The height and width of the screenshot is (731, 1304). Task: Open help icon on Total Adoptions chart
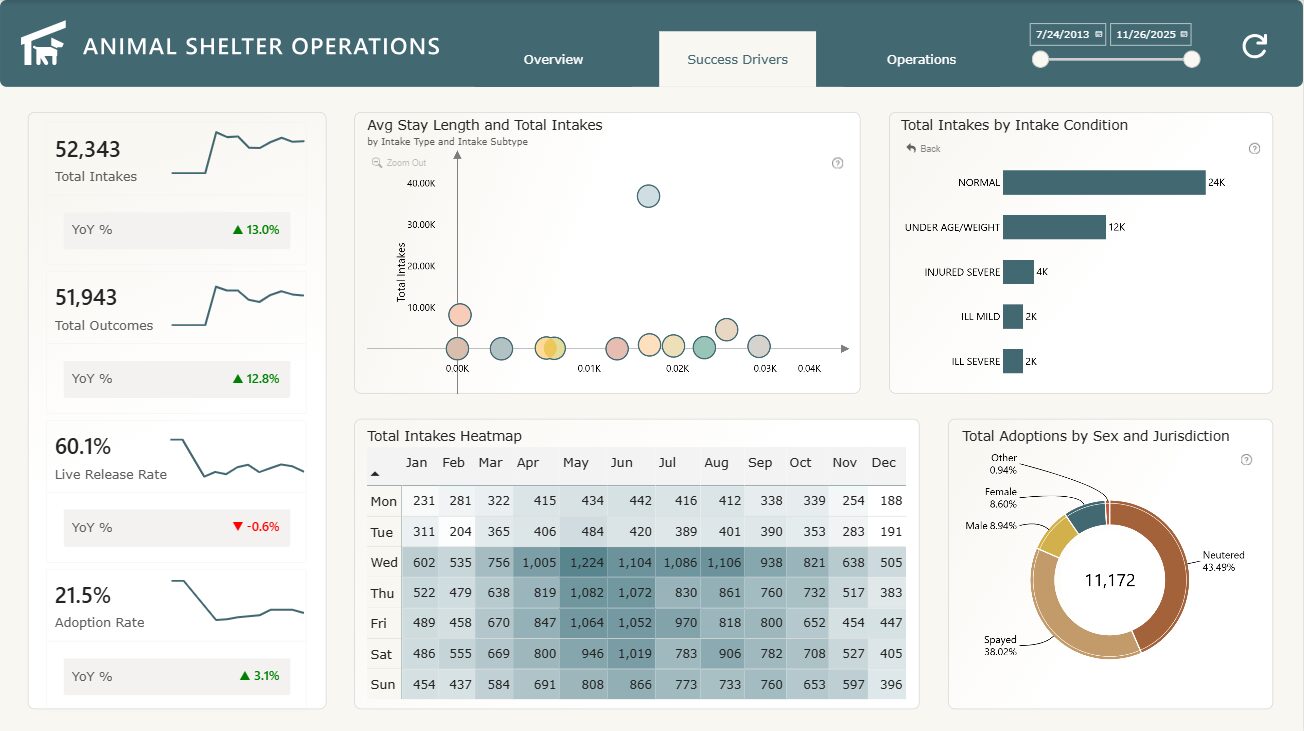(1246, 460)
